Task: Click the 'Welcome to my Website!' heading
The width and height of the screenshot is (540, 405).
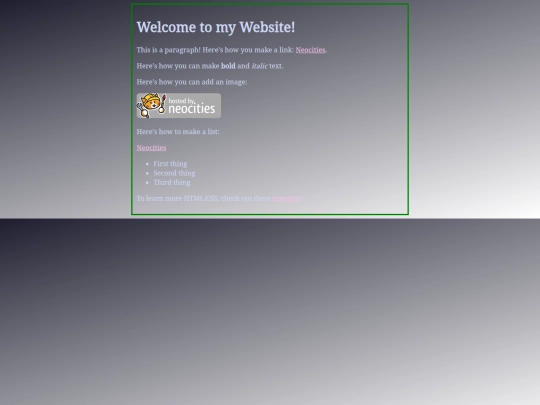Action: click(x=216, y=27)
